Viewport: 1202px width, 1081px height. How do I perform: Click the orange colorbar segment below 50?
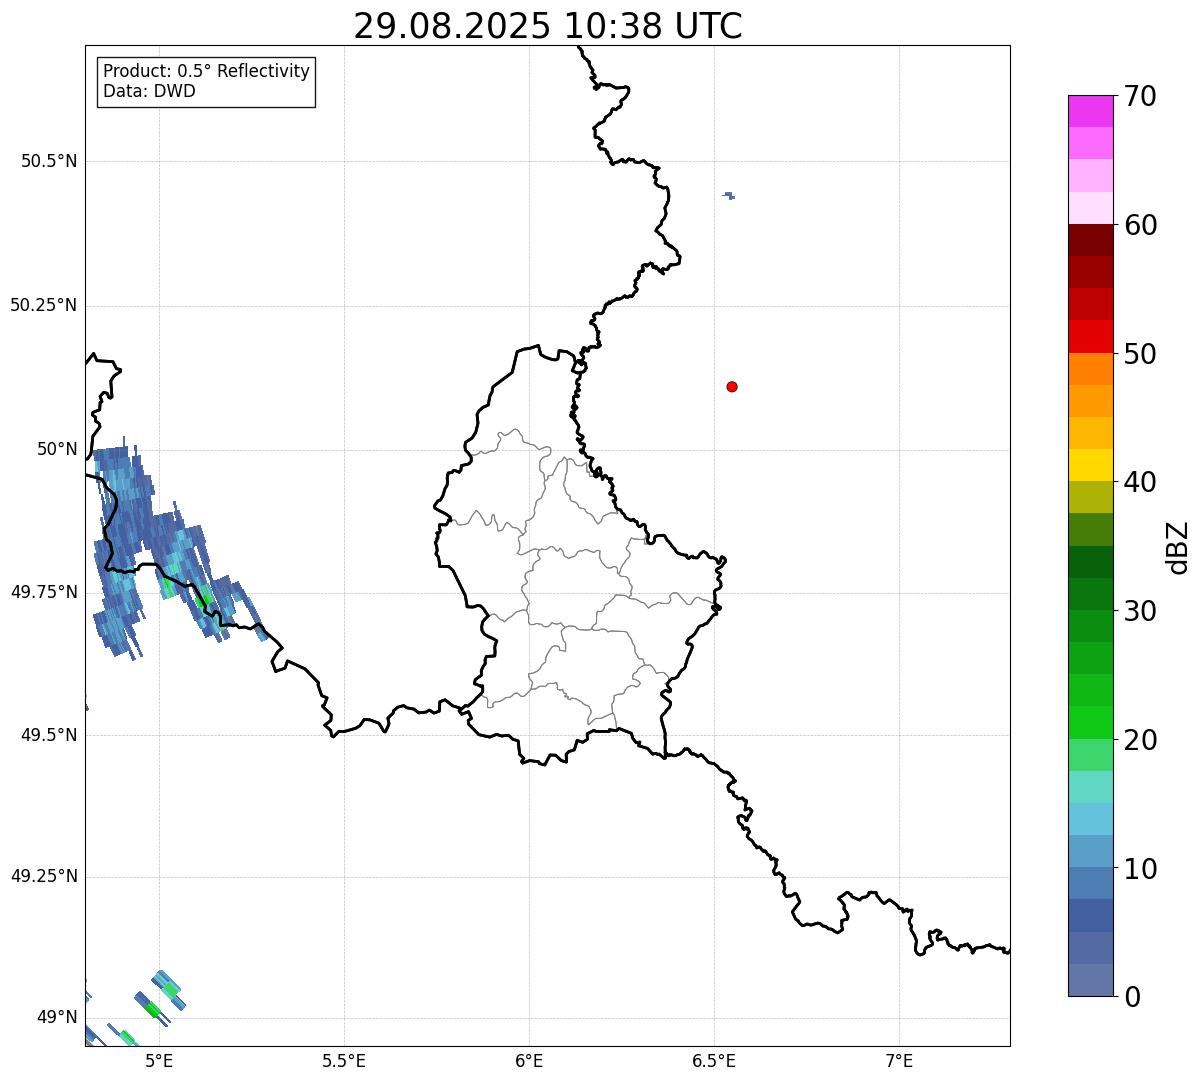1090,368
